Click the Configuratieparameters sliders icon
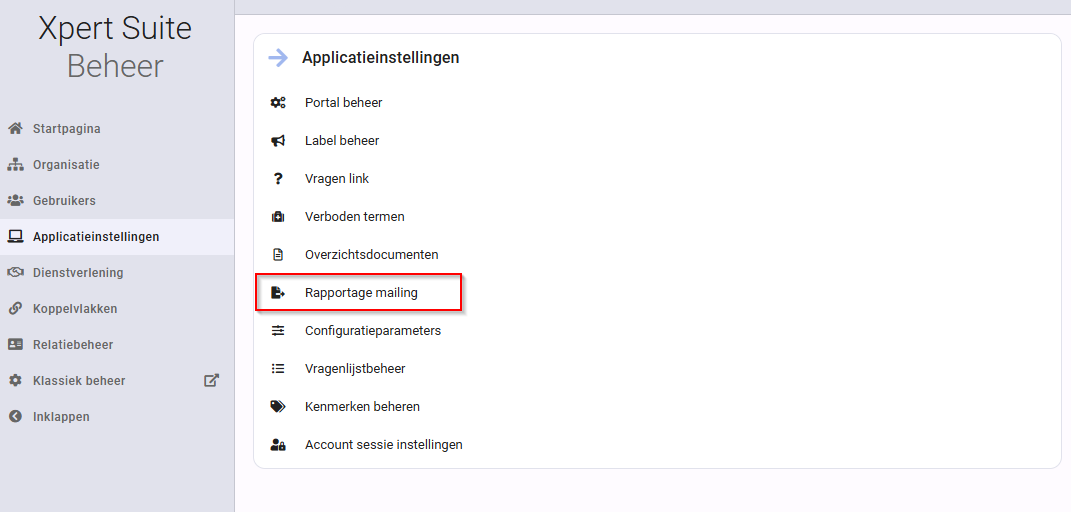Viewport: 1071px width, 512px height. 278,330
